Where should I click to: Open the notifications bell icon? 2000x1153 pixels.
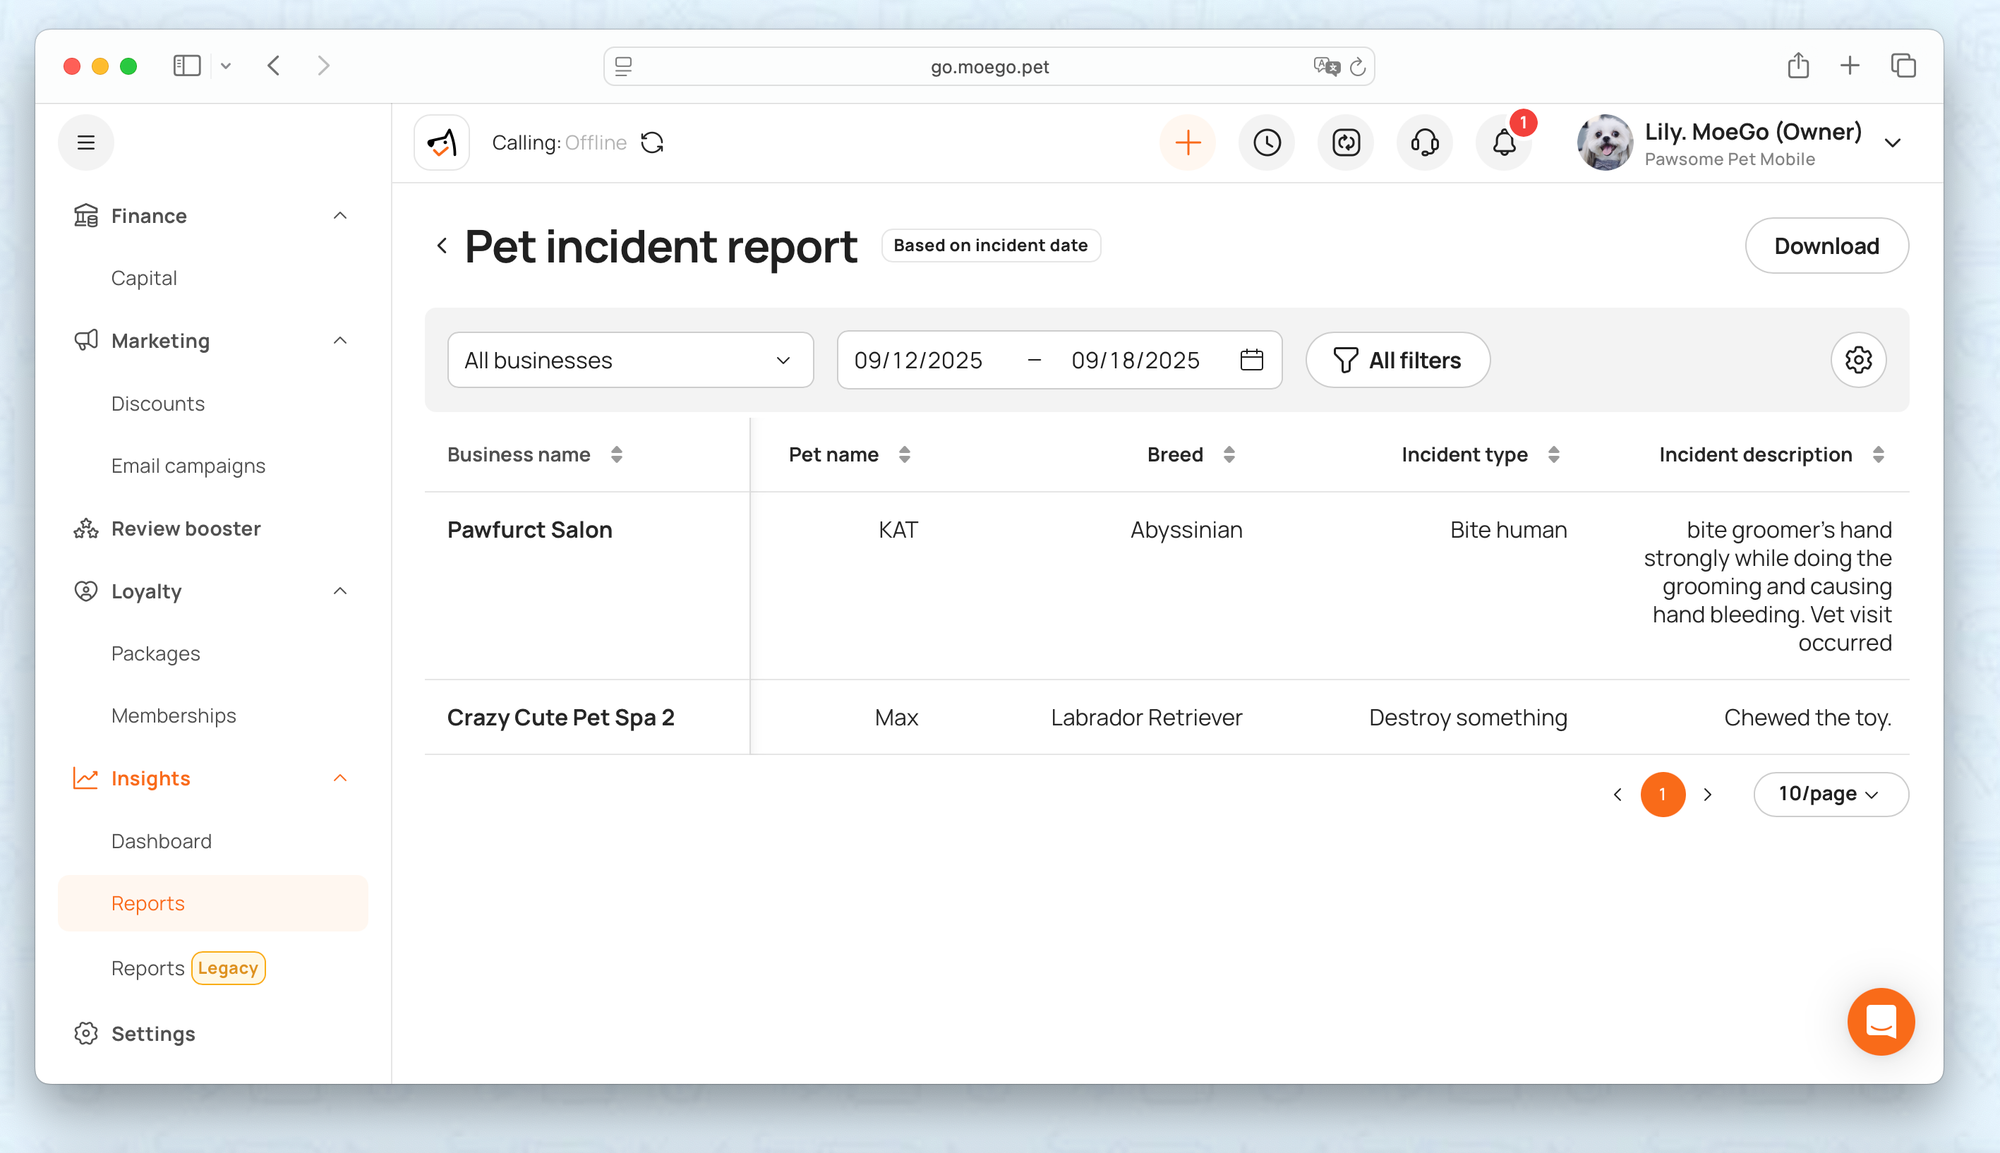pyautogui.click(x=1504, y=143)
